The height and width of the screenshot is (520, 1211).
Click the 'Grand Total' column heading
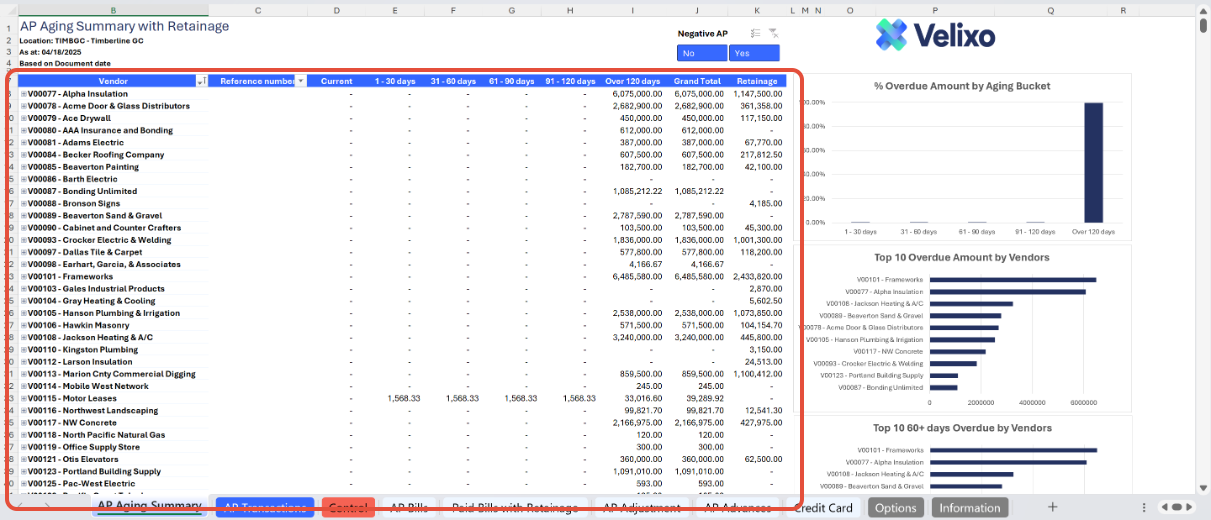697,81
